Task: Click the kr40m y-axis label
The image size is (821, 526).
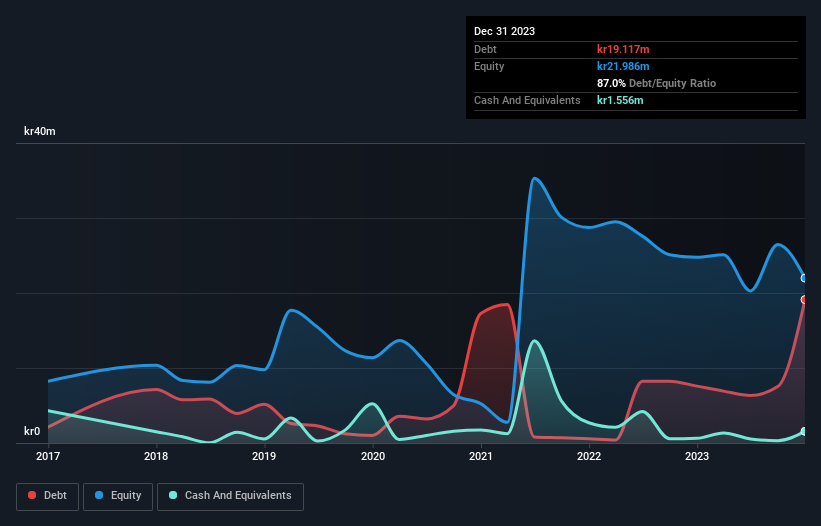Action: [40, 131]
